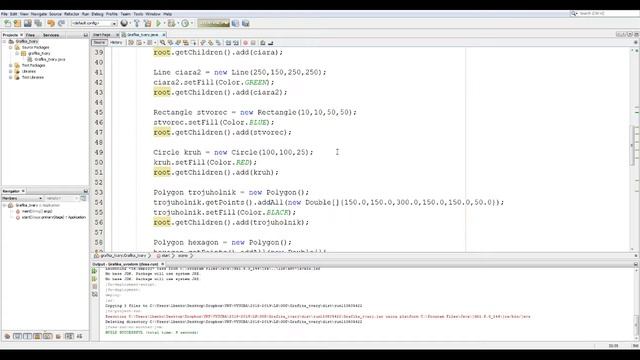The width and height of the screenshot is (640, 360).
Task: Click the Comment line editor icon
Action: tap(263, 42)
